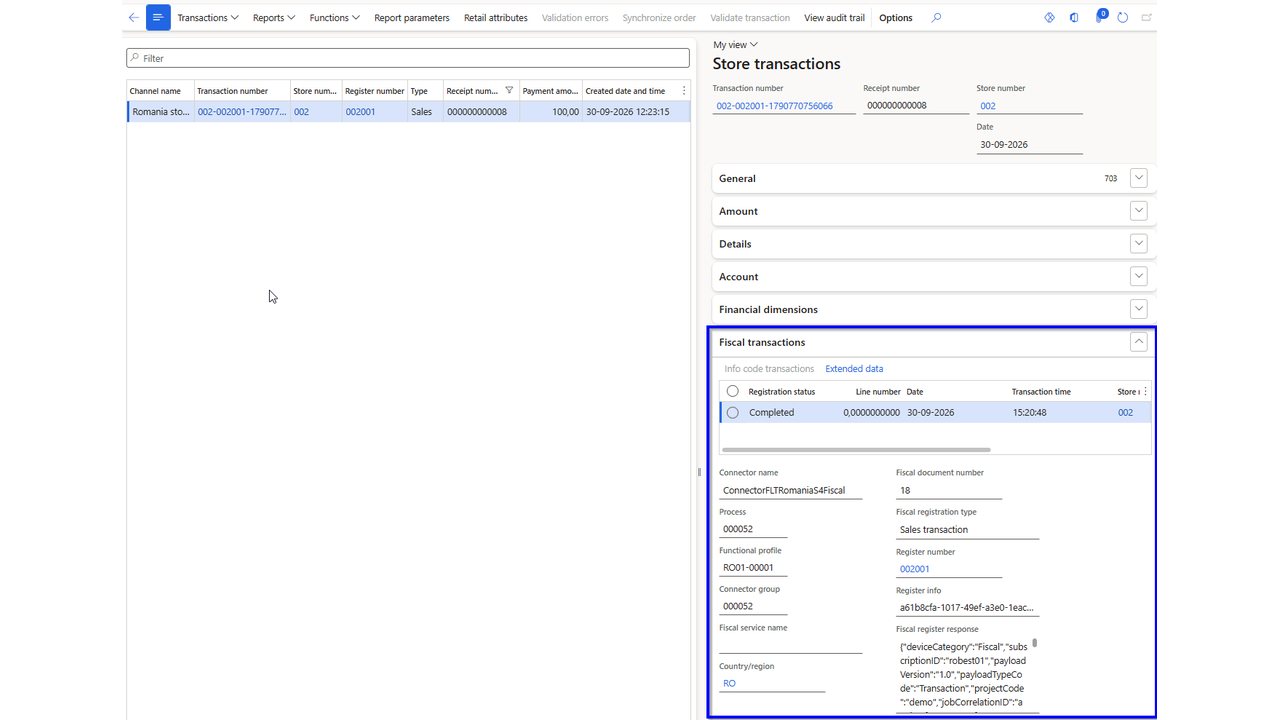Click the grid Filter input field
The width and height of the screenshot is (1280, 720).
coord(408,58)
